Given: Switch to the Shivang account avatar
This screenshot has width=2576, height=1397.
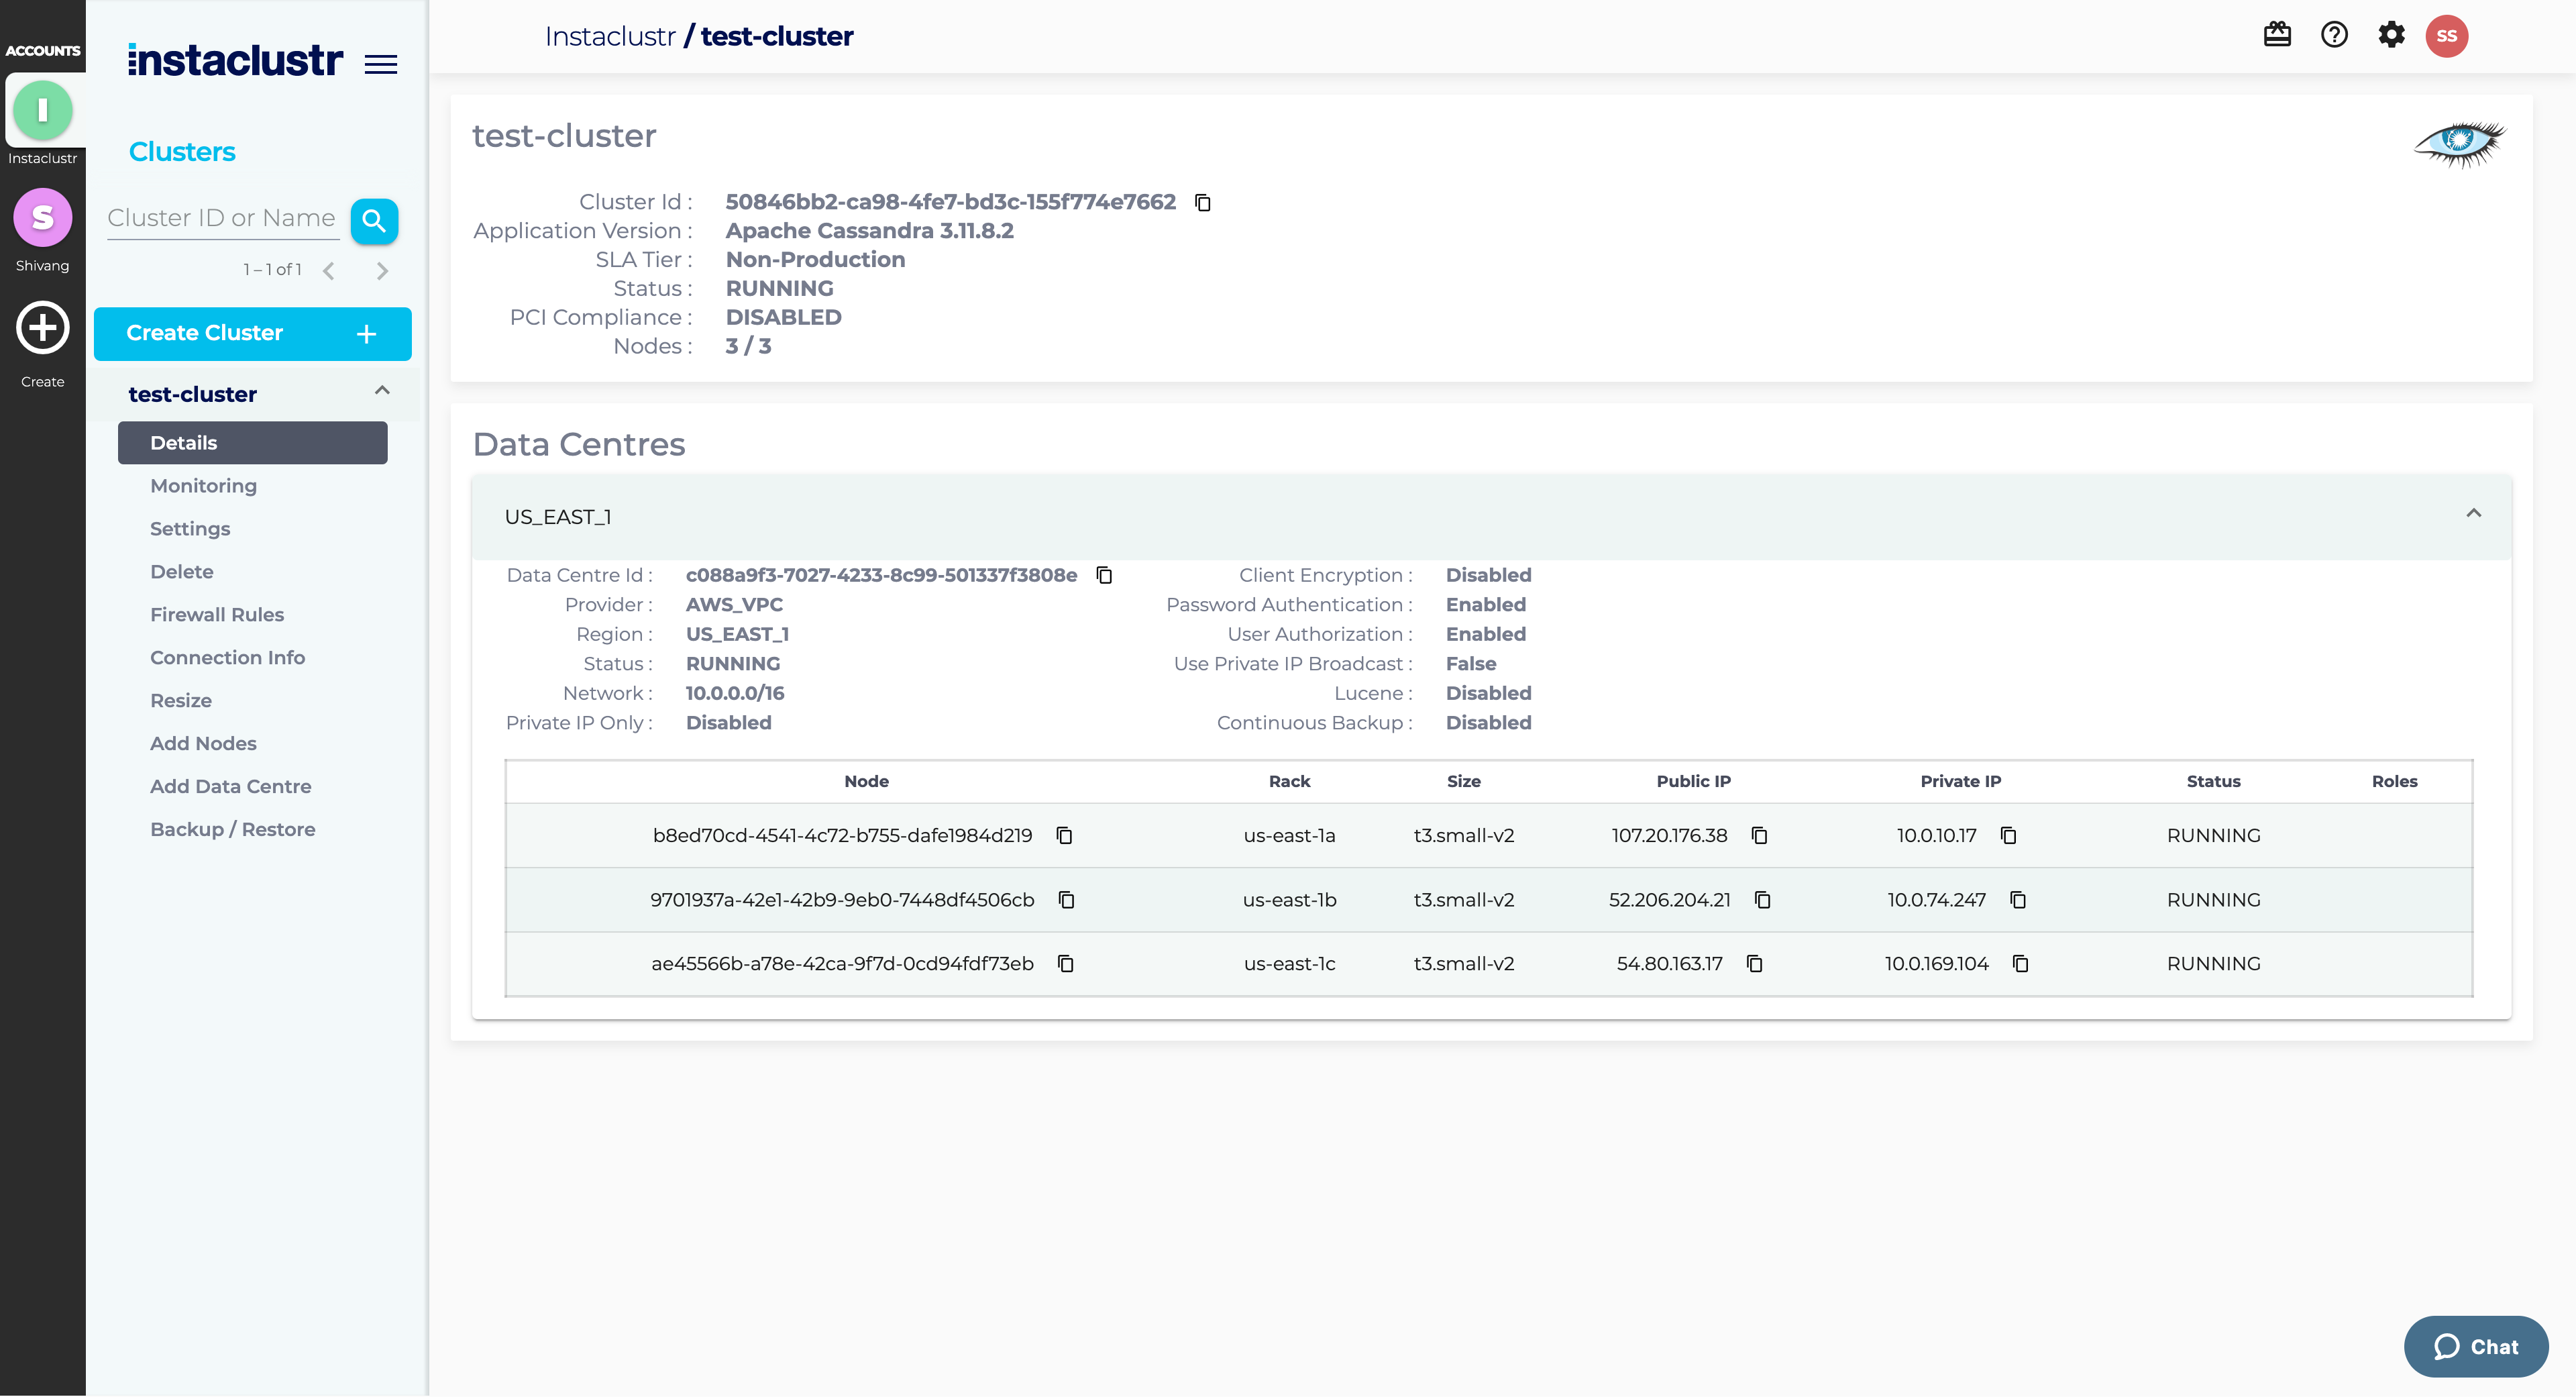Looking at the screenshot, I should click(42, 217).
